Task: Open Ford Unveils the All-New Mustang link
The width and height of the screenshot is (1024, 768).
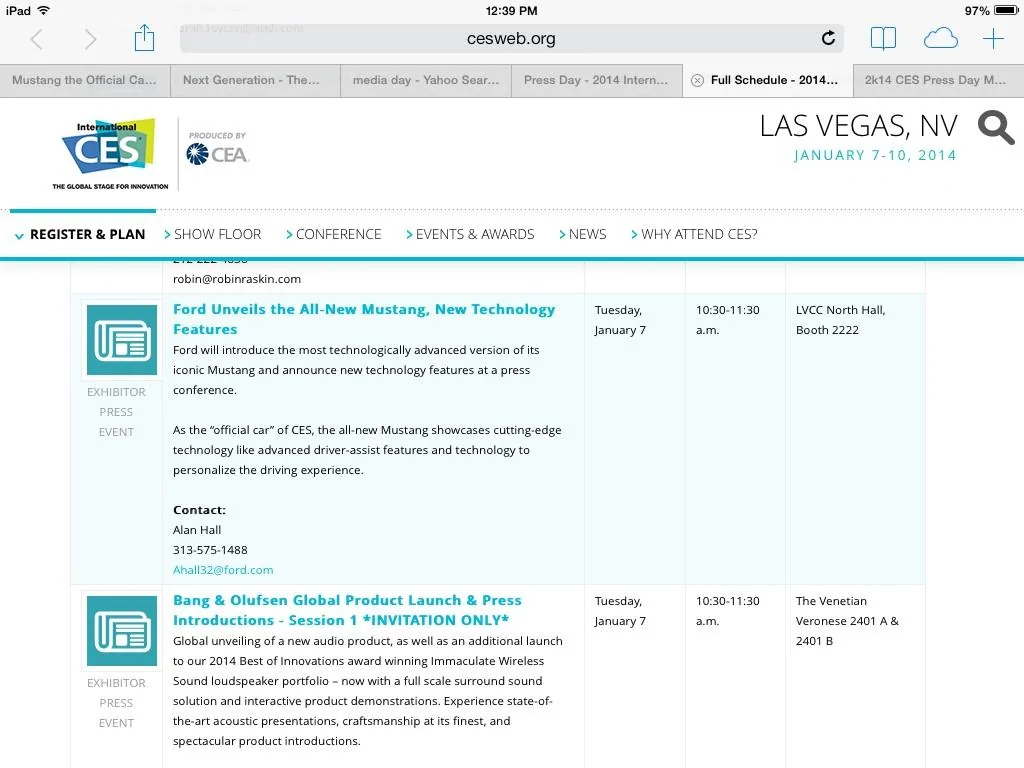Action: [364, 319]
